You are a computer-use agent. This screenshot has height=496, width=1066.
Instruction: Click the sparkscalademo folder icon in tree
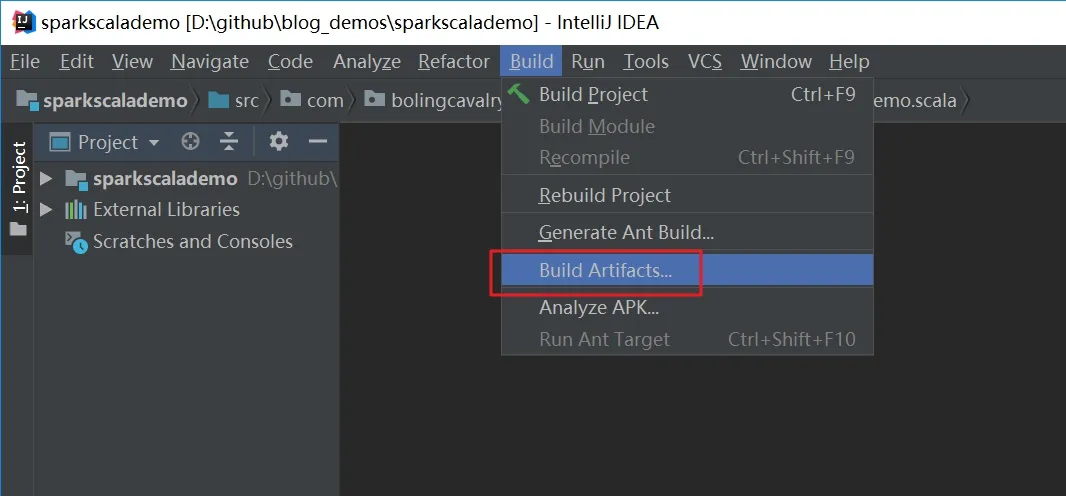(76, 179)
